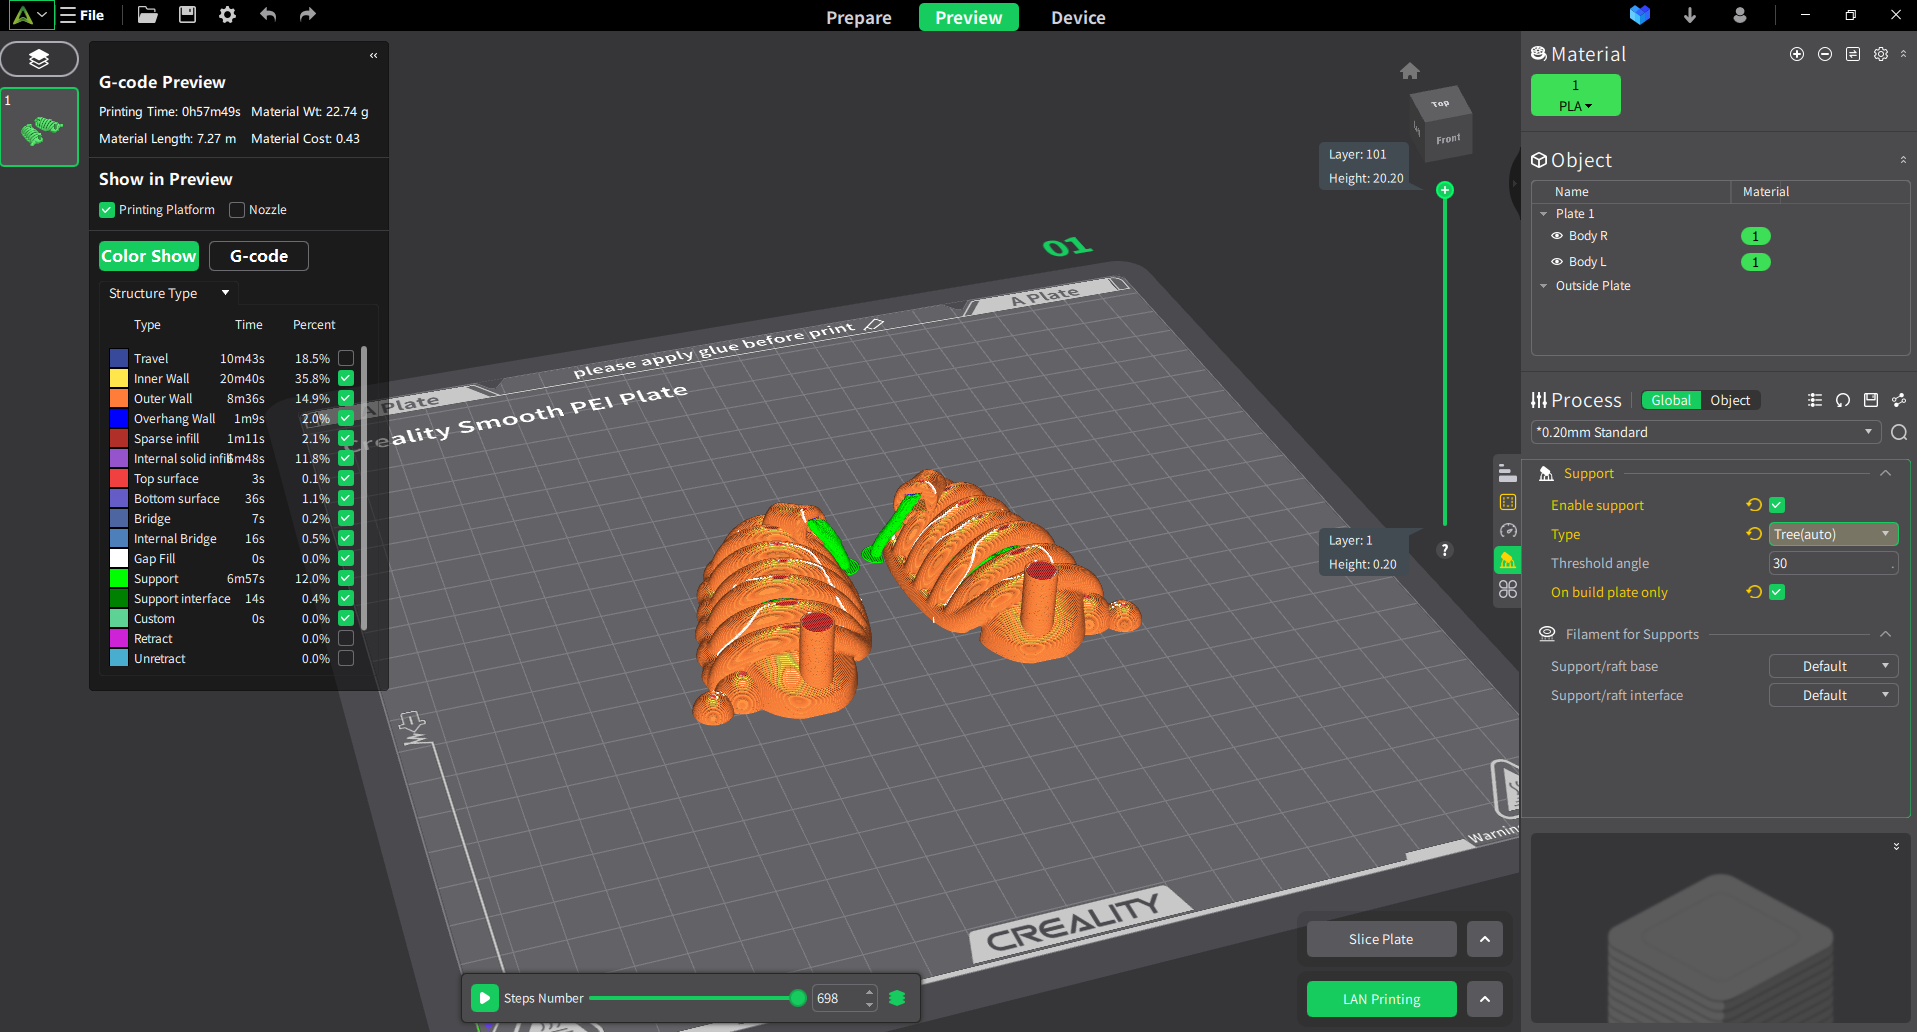Open Support/raft base filament dropdown
The height and width of the screenshot is (1032, 1917).
1833,666
